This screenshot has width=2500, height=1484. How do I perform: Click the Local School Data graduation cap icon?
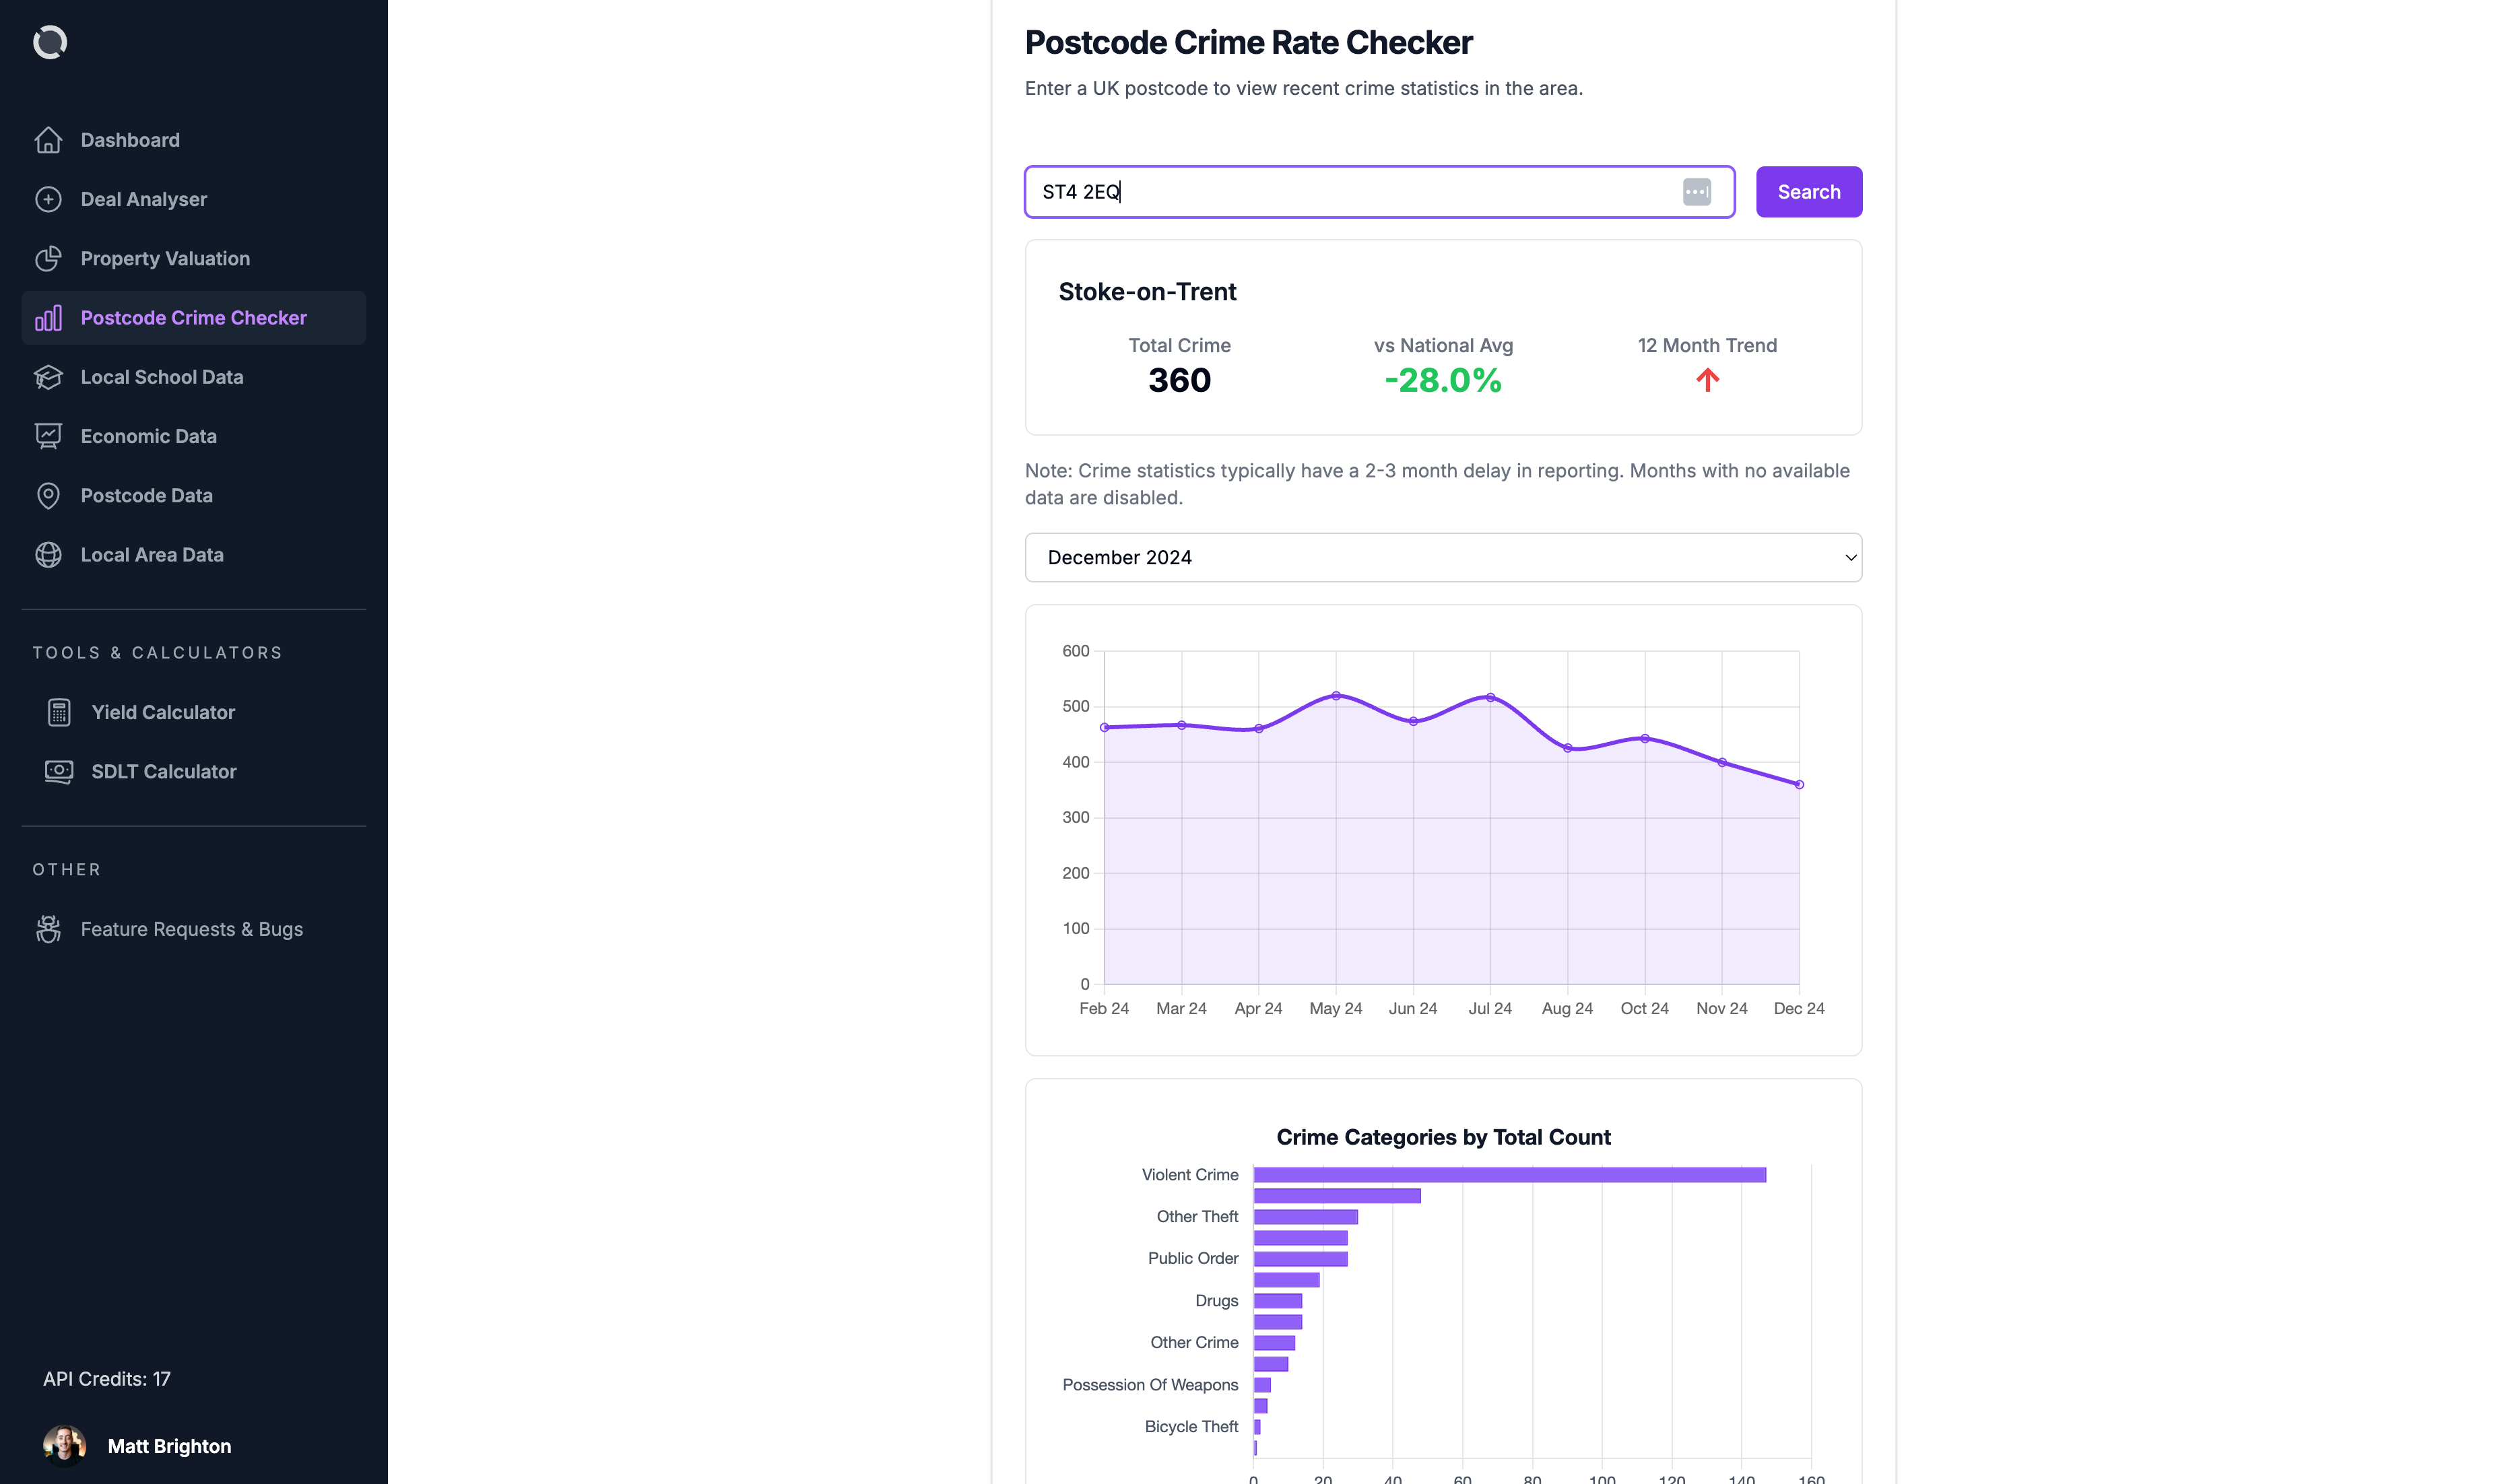(x=48, y=377)
